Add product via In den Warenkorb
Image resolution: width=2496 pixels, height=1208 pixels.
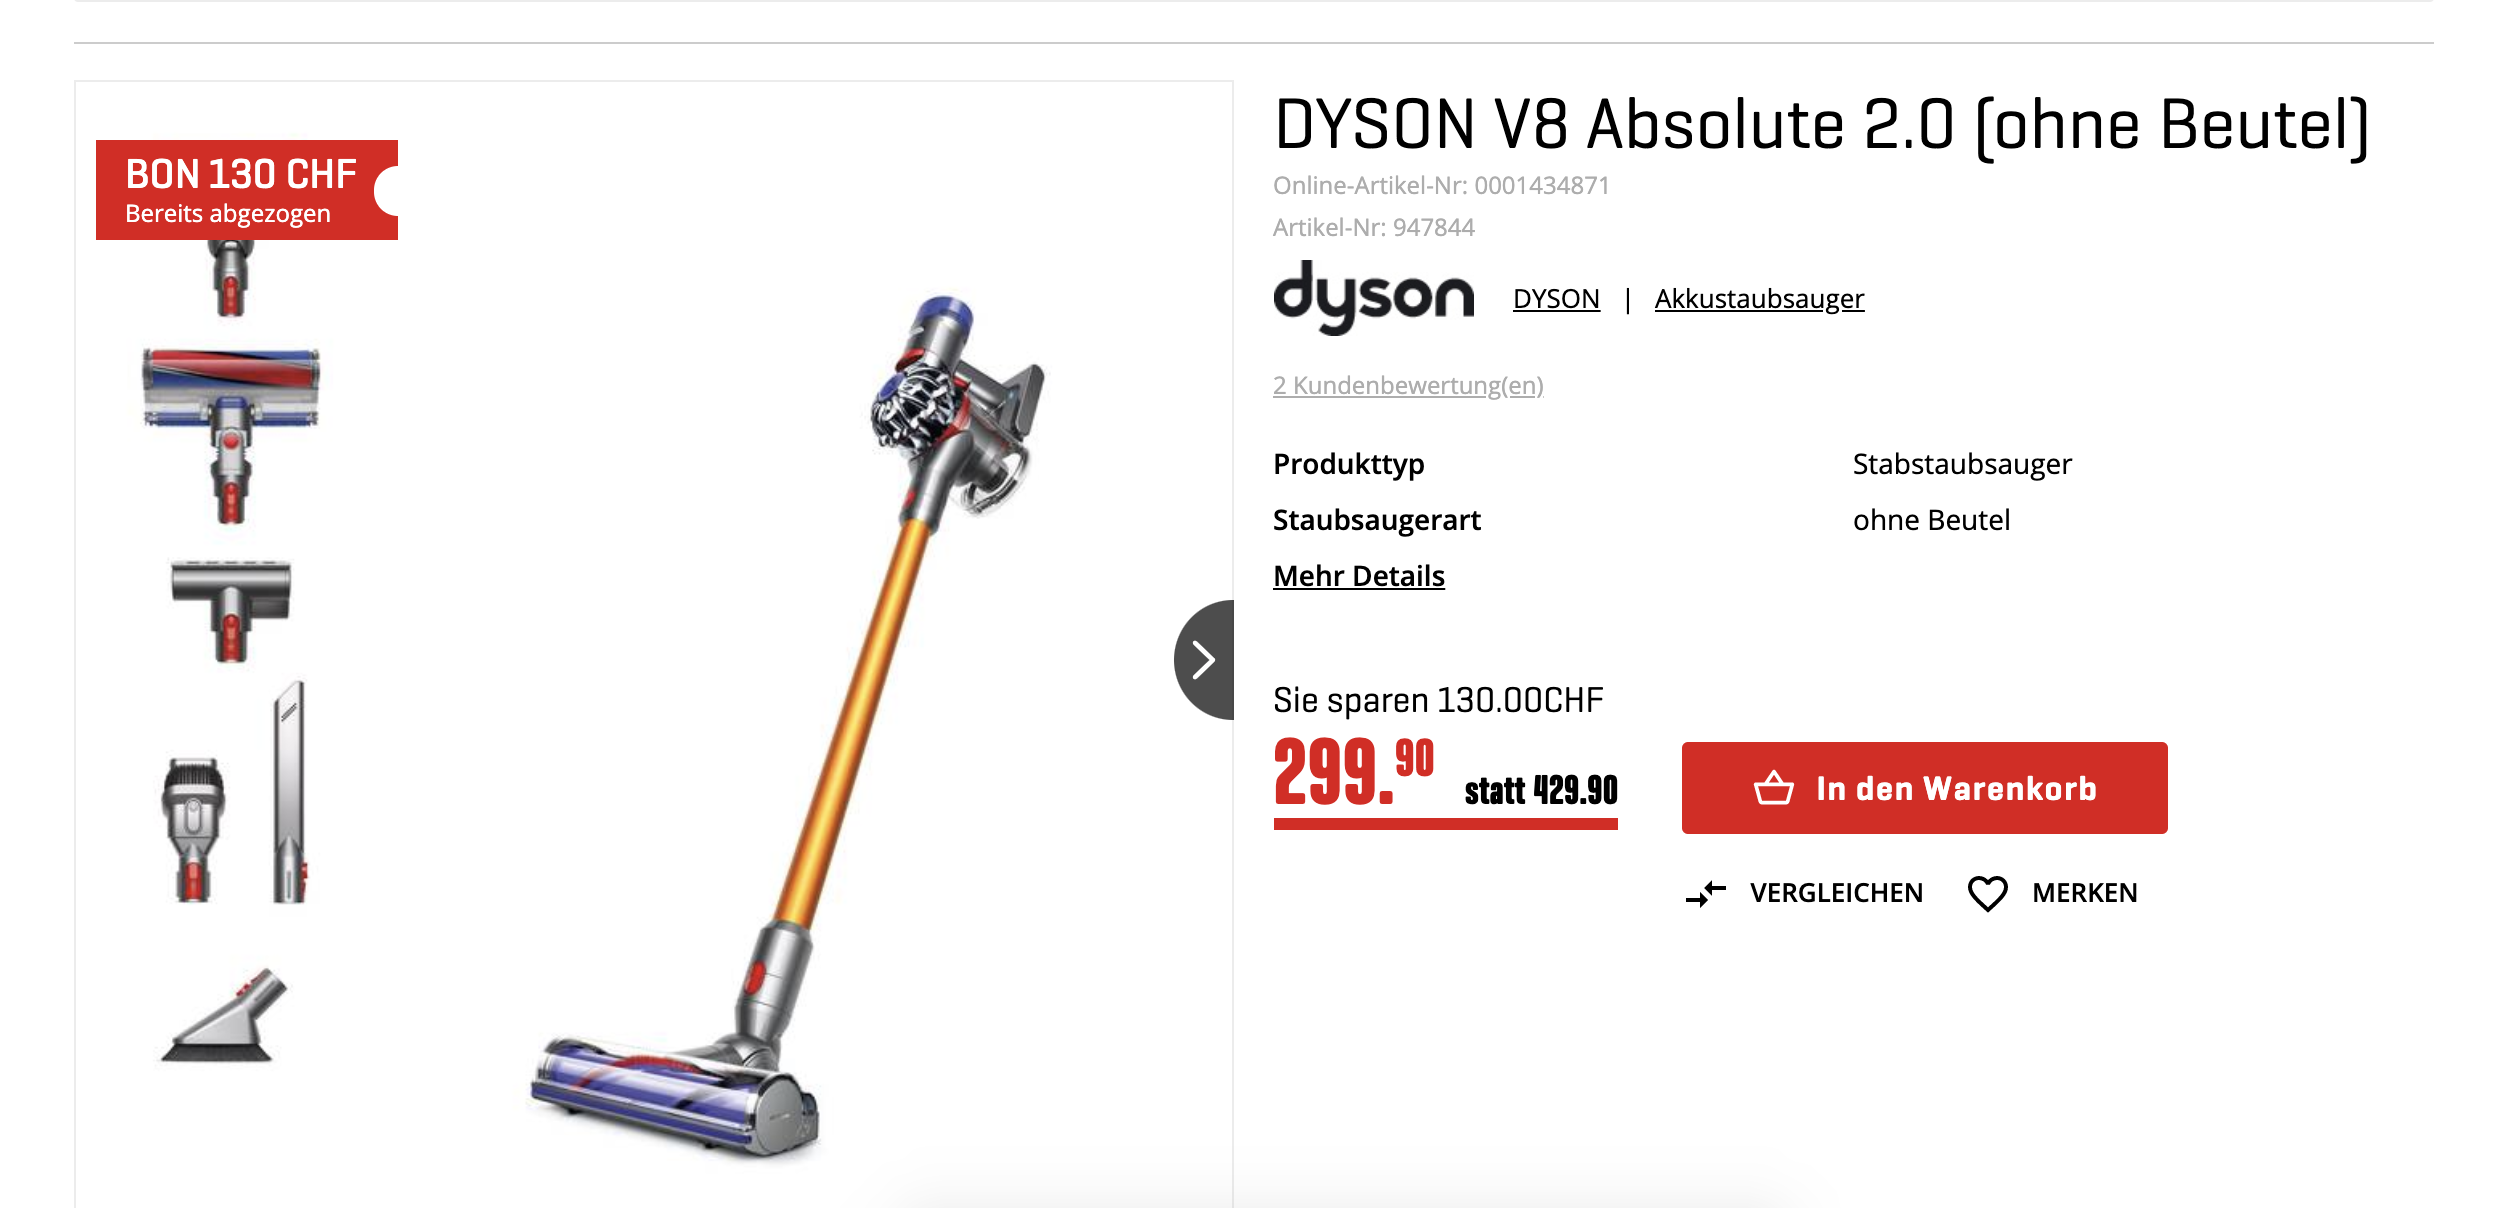pos(1924,788)
